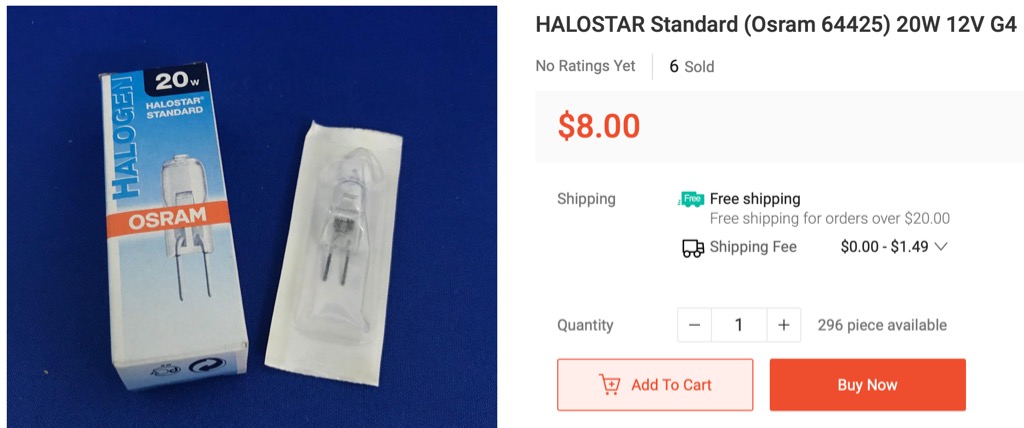
Task: Click the HALOSTAR Standard product title
Action: pos(776,25)
